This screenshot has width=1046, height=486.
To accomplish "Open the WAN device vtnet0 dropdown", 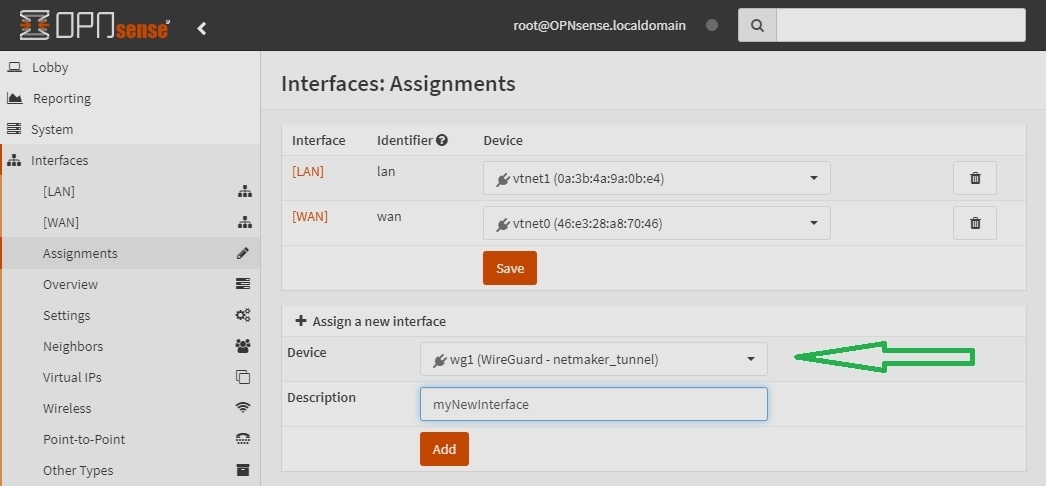I will 656,223.
